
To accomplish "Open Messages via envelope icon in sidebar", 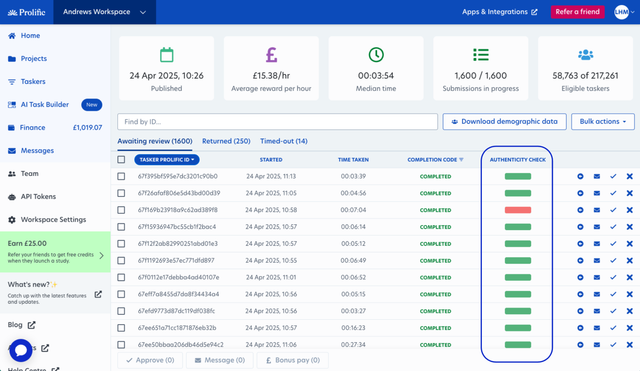I will coord(12,151).
